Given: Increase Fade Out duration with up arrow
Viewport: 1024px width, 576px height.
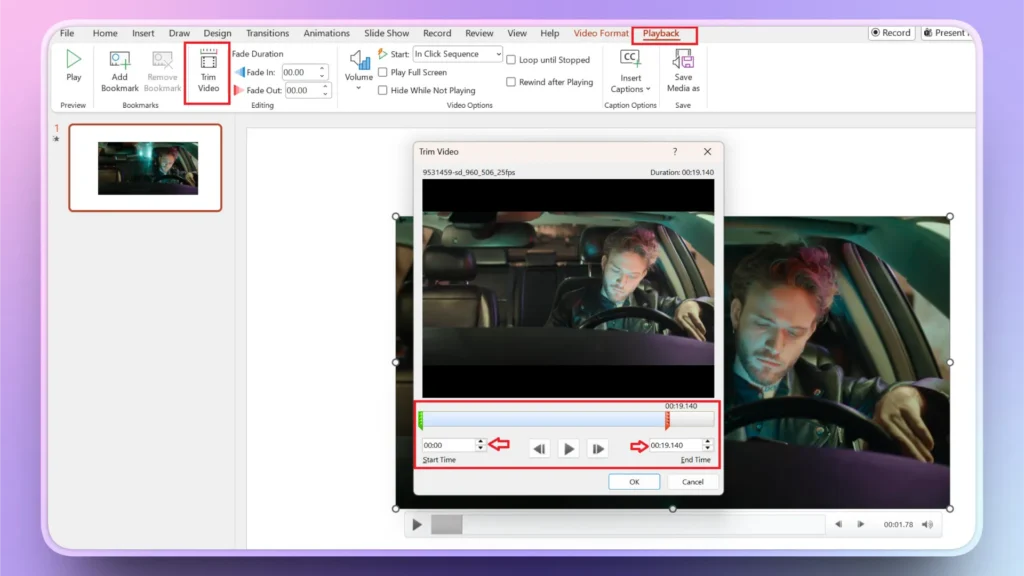Looking at the screenshot, I should pyautogui.click(x=325, y=87).
